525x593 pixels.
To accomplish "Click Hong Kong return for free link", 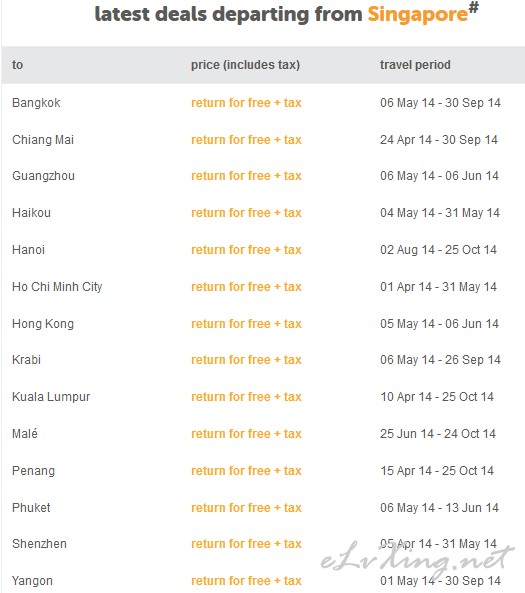I will tap(246, 324).
